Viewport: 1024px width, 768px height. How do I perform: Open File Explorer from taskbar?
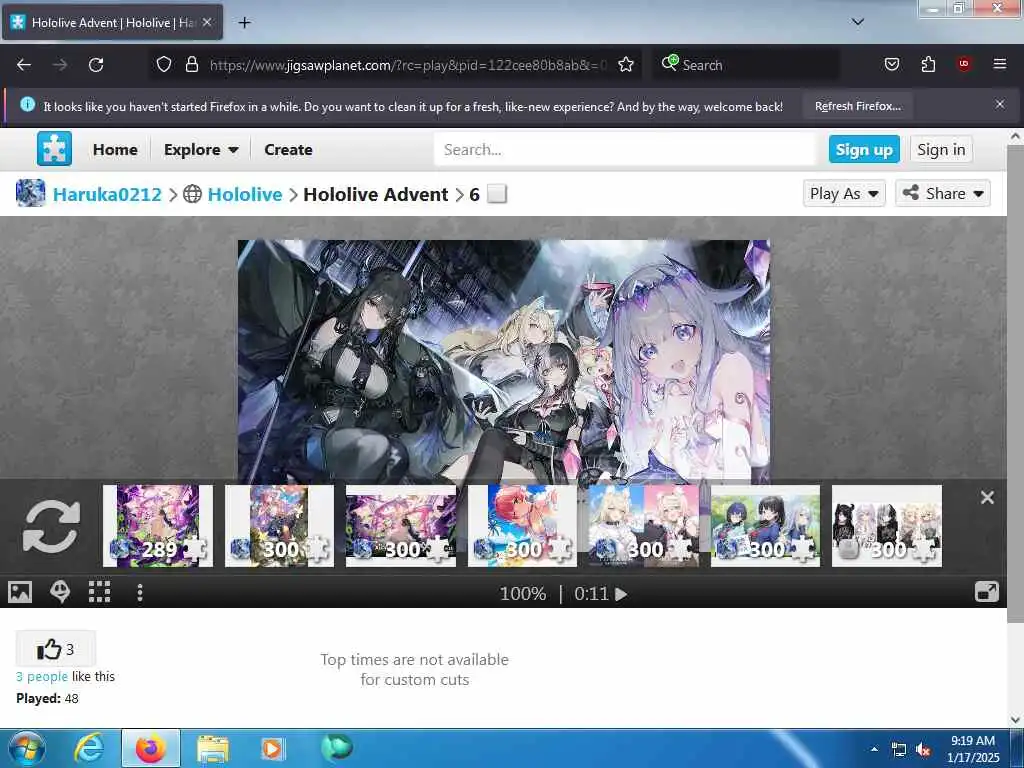click(212, 748)
